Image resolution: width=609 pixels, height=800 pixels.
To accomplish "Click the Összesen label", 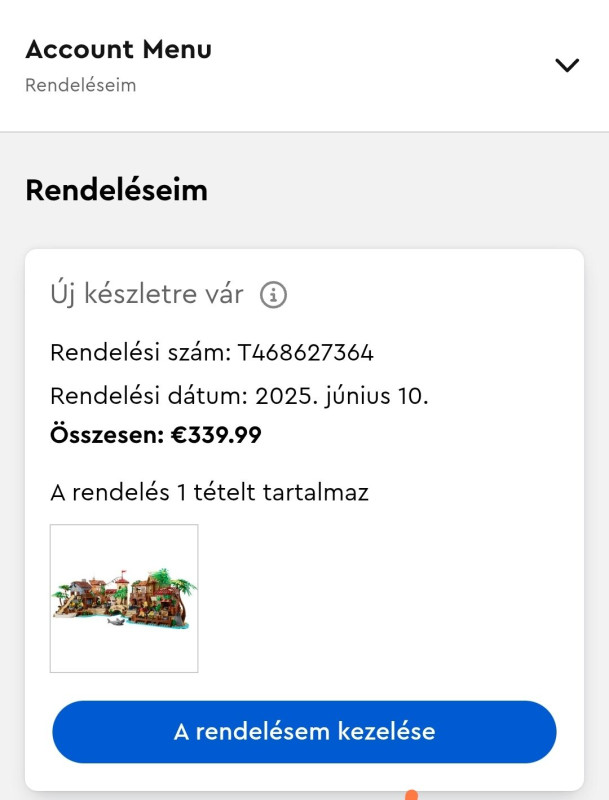I will pos(107,435).
